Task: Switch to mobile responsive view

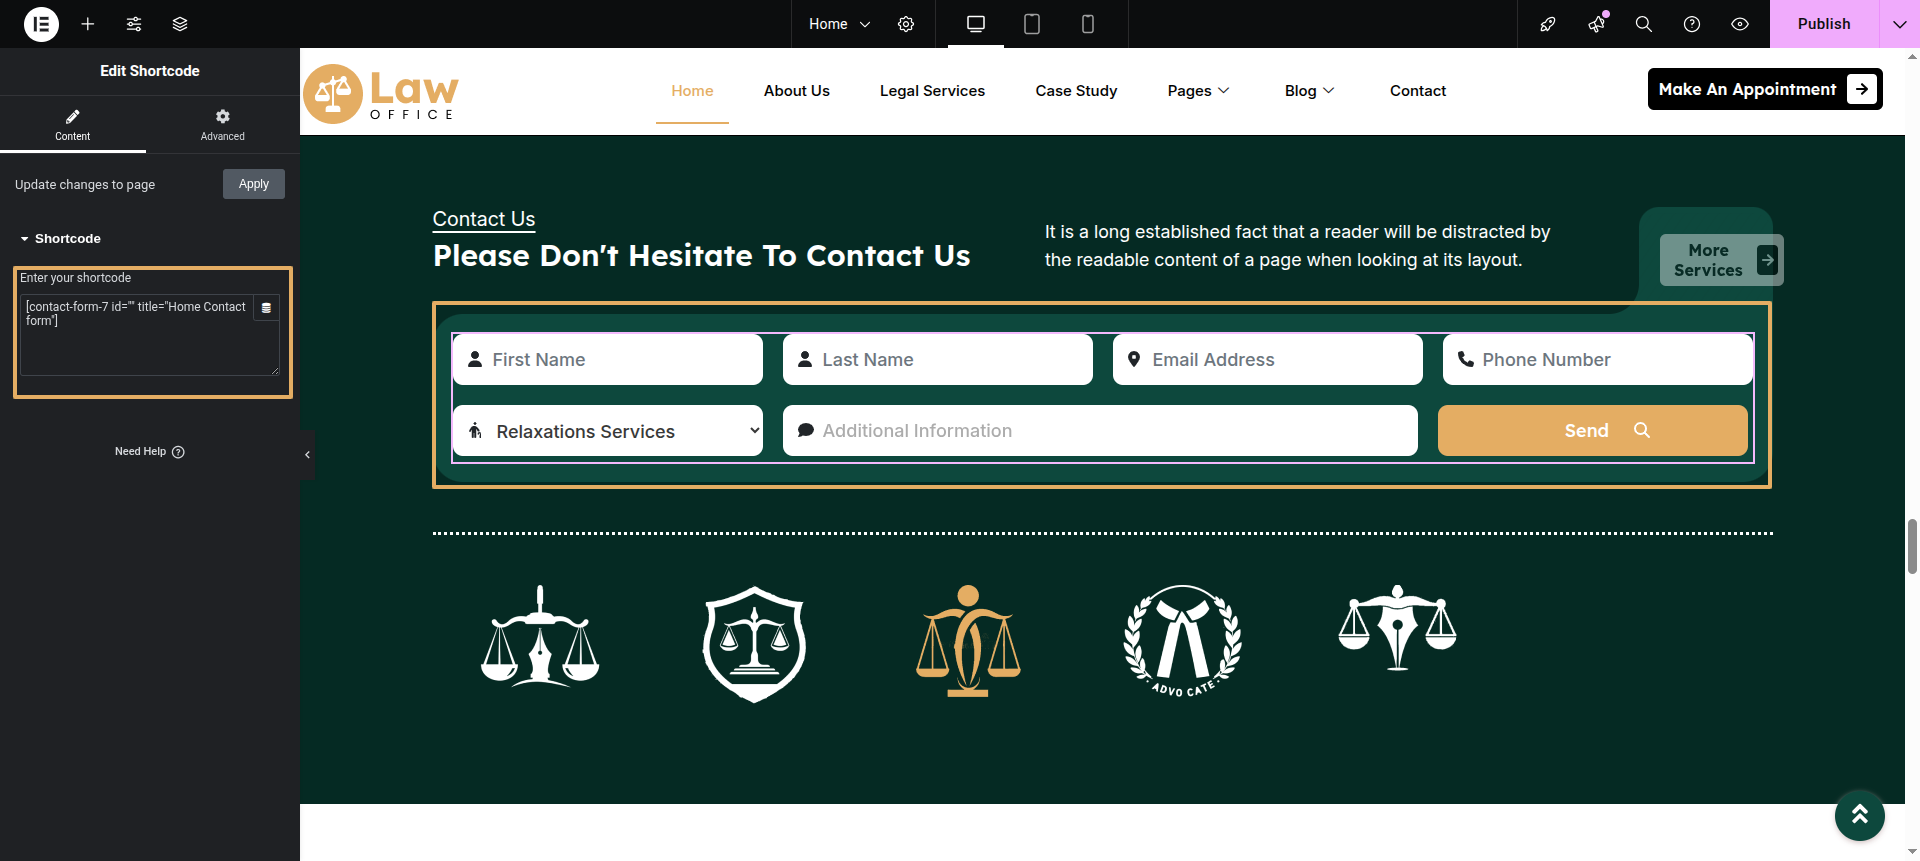Action: click(1088, 24)
